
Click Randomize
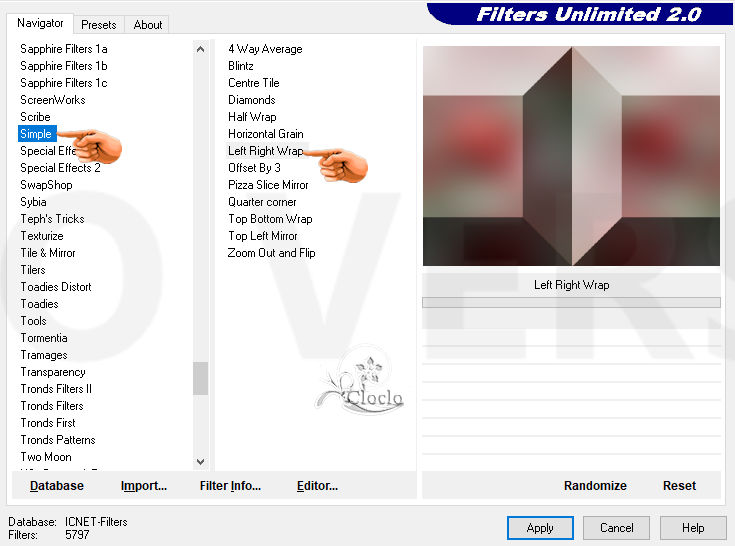(595, 486)
